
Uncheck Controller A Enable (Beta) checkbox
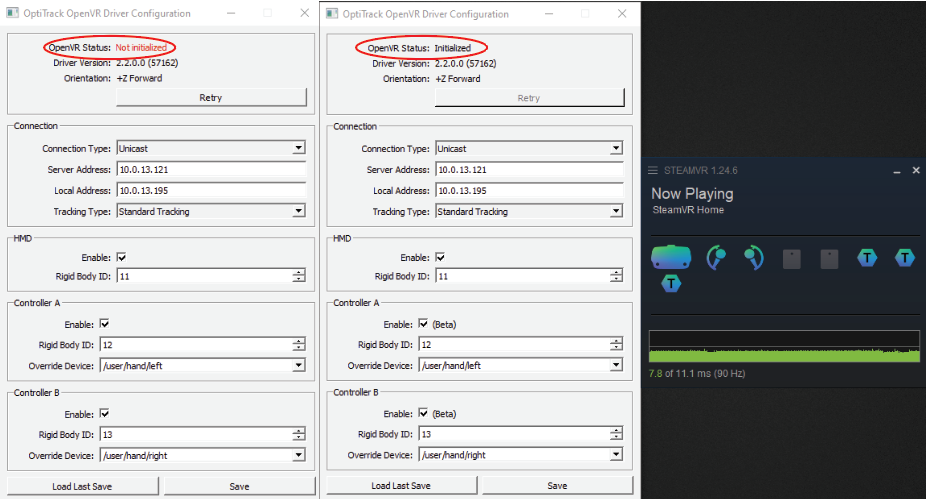(424, 324)
